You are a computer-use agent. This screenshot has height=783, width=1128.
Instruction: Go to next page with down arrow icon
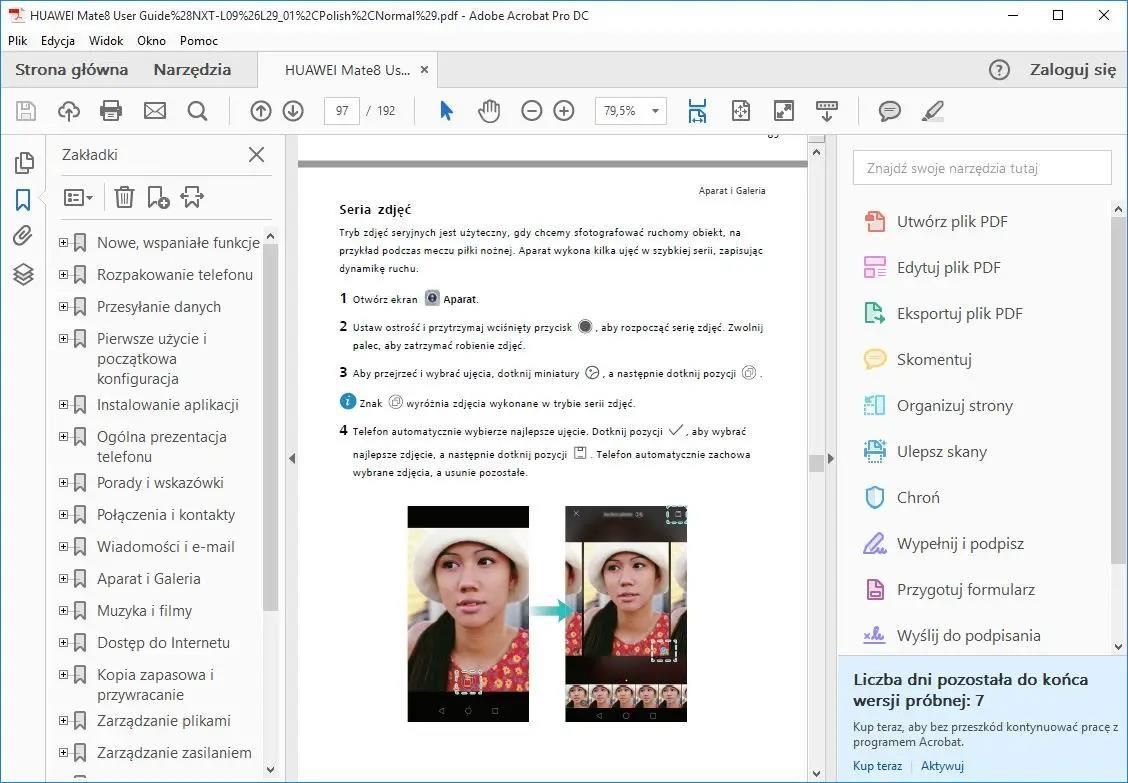[x=293, y=111]
